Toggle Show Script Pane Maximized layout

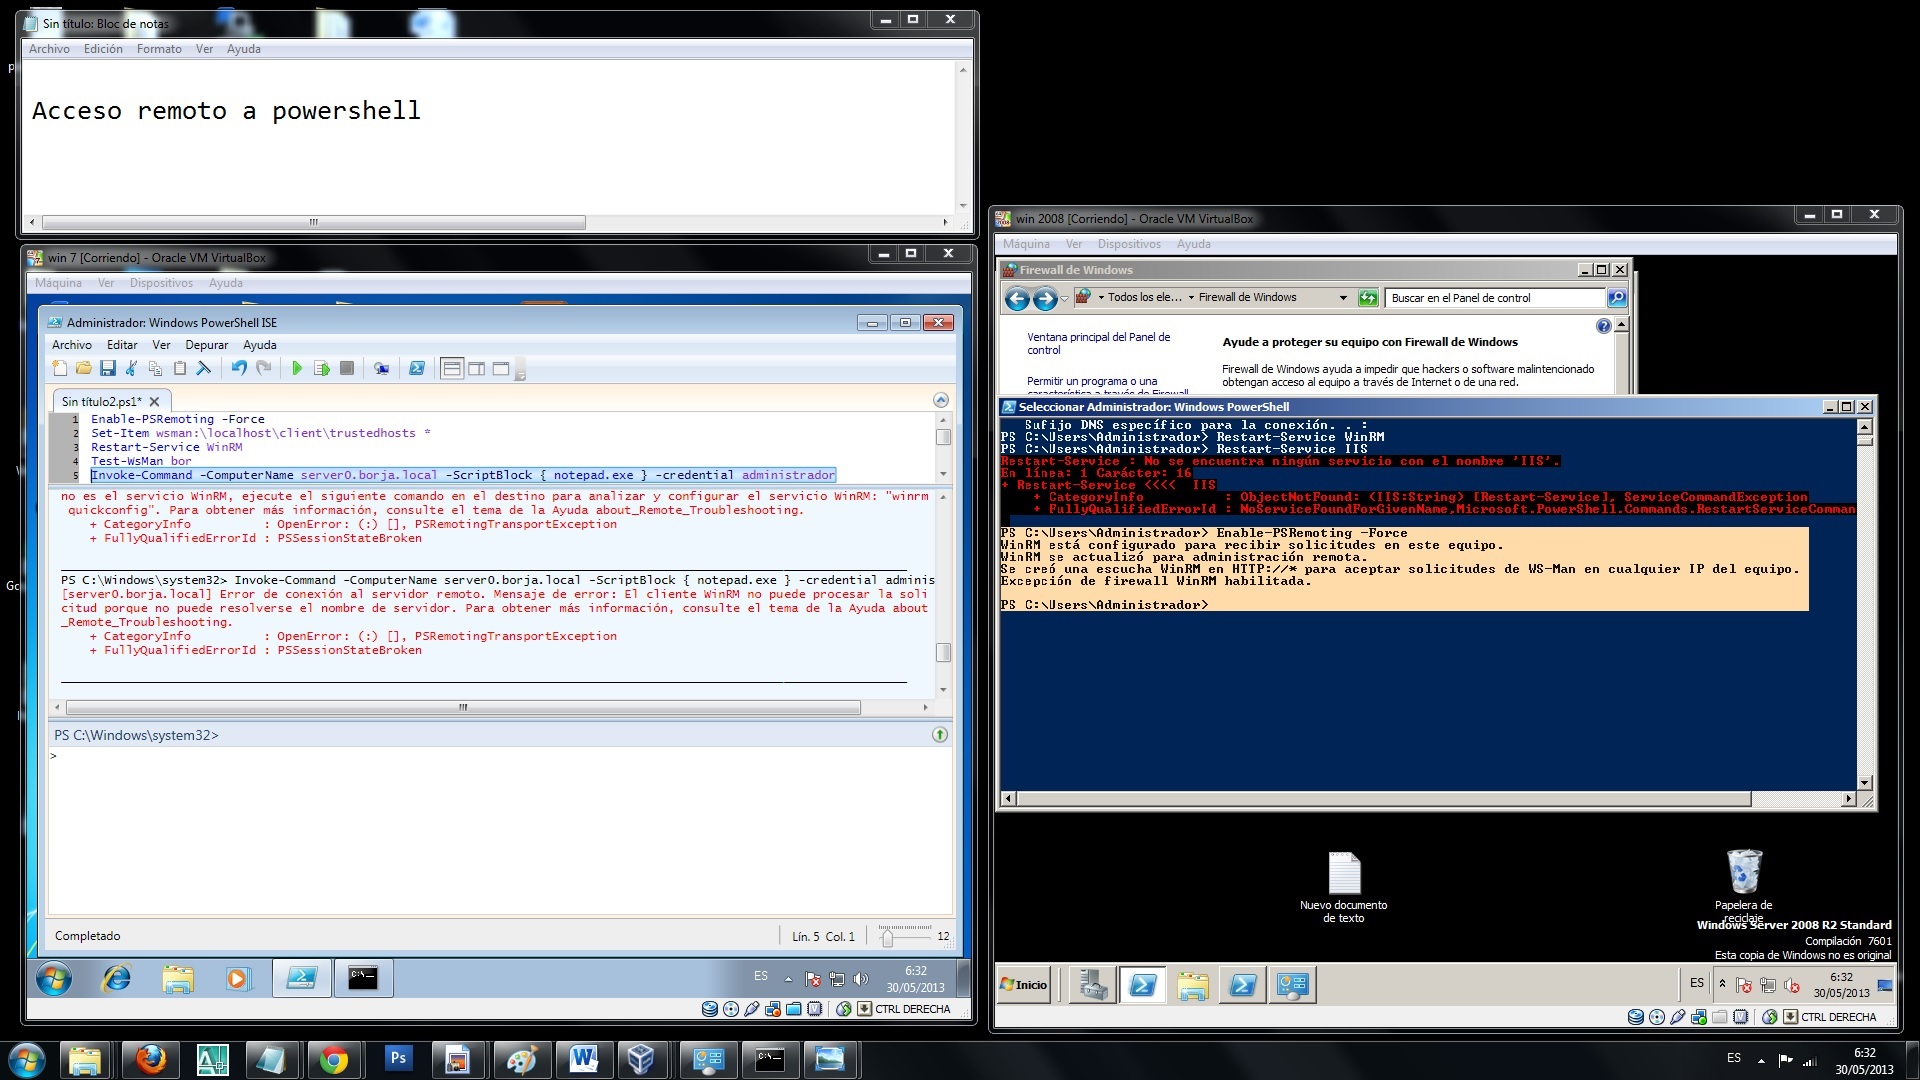501,369
